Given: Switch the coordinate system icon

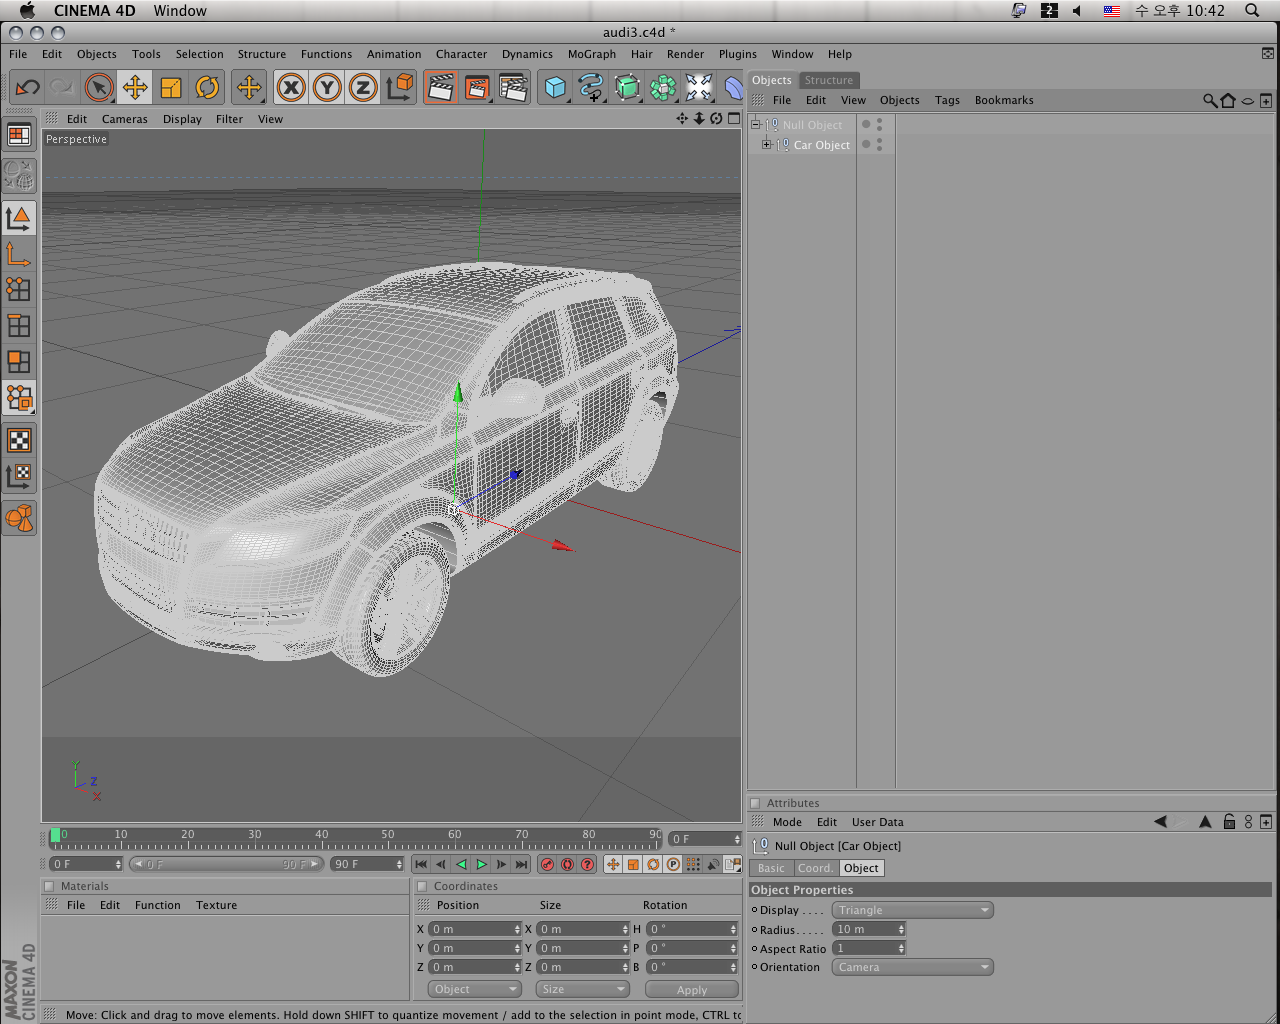Looking at the screenshot, I should (x=399, y=88).
